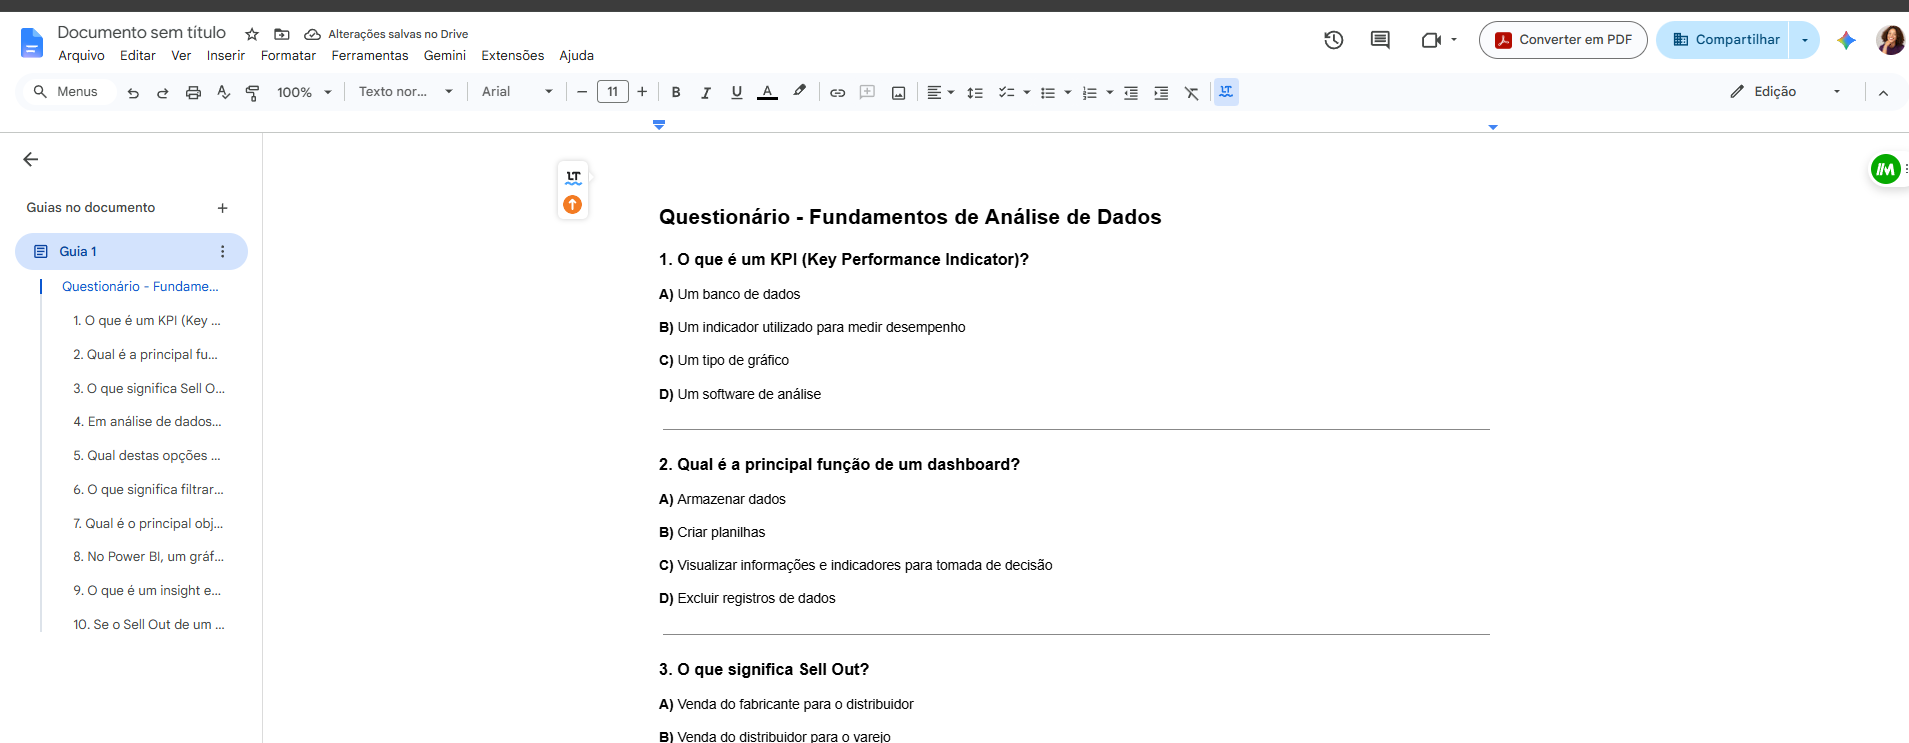
Task: Click the cloud saved status icon
Action: coord(312,34)
